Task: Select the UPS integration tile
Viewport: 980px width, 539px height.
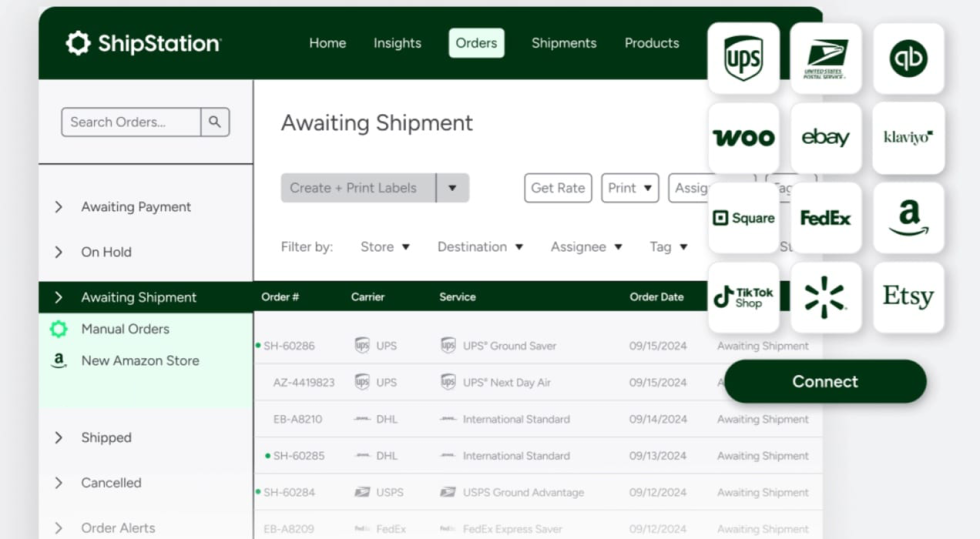Action: click(x=743, y=58)
